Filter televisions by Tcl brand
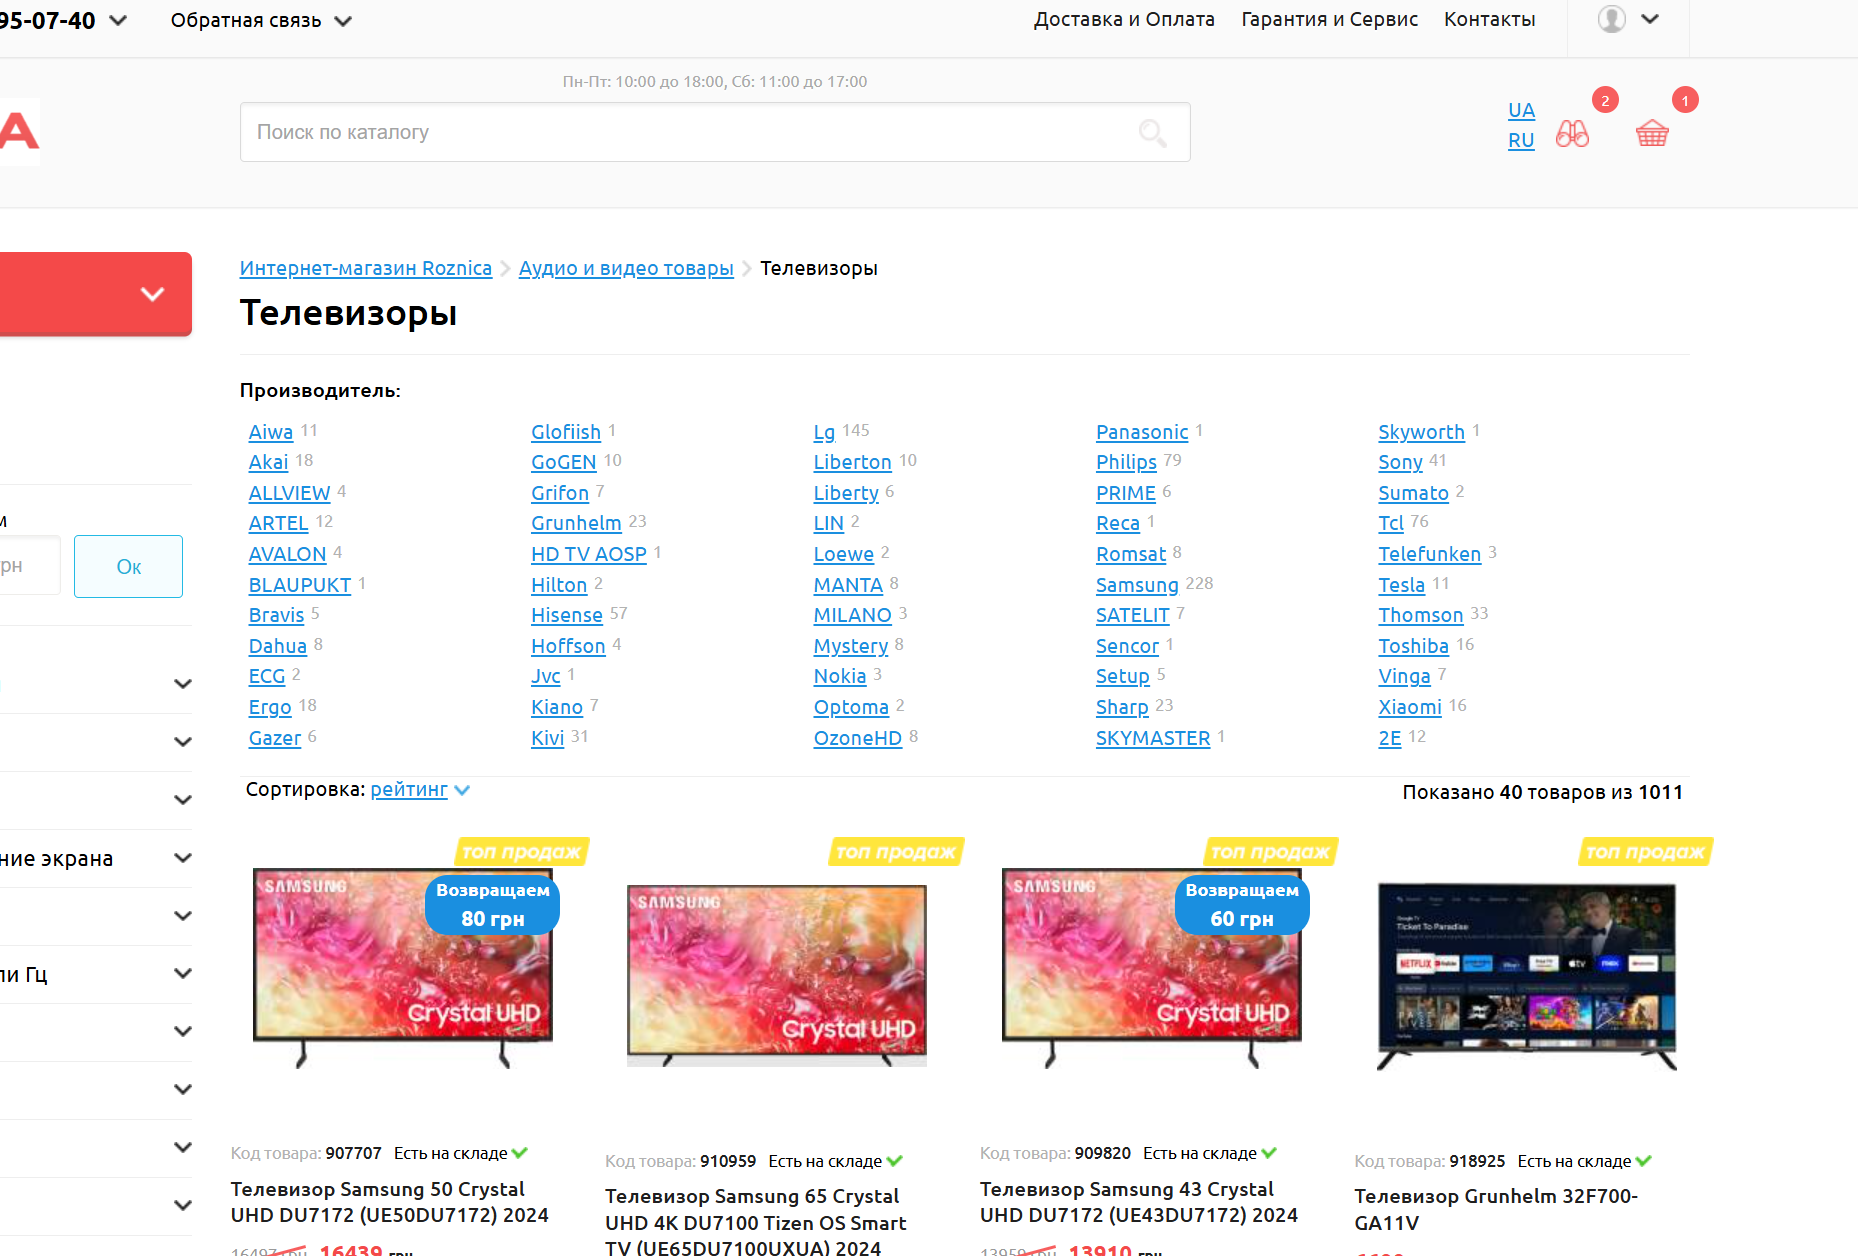The image size is (1858, 1256). pyautogui.click(x=1391, y=523)
